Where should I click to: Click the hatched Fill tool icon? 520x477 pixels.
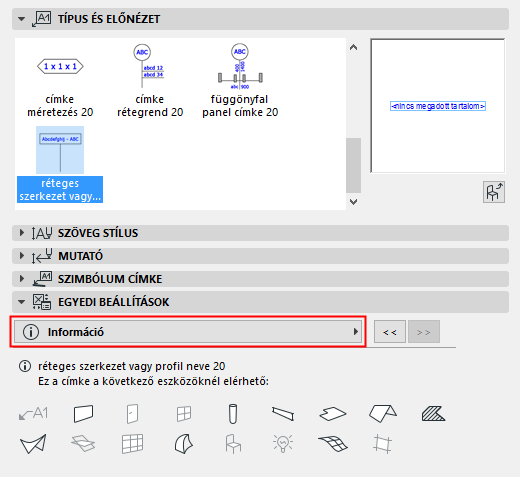point(433,414)
